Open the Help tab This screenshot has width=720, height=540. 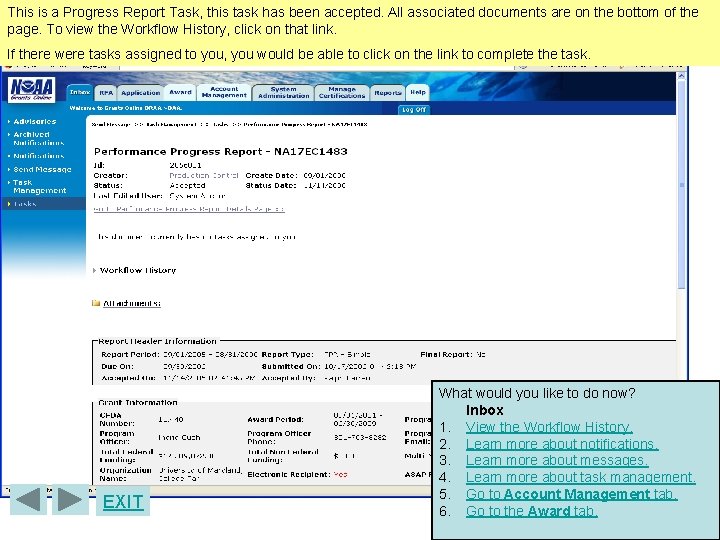418,92
